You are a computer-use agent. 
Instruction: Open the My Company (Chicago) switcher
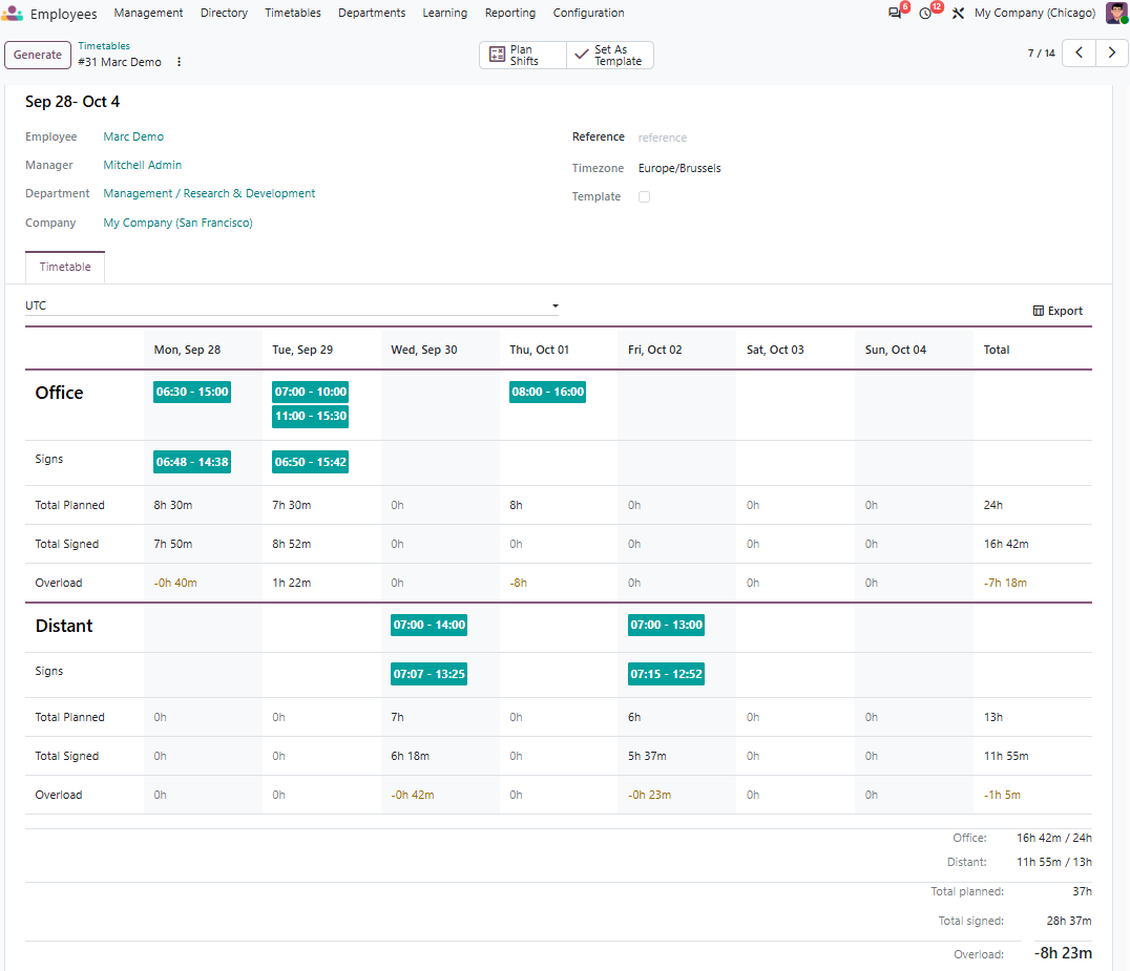(x=1035, y=13)
